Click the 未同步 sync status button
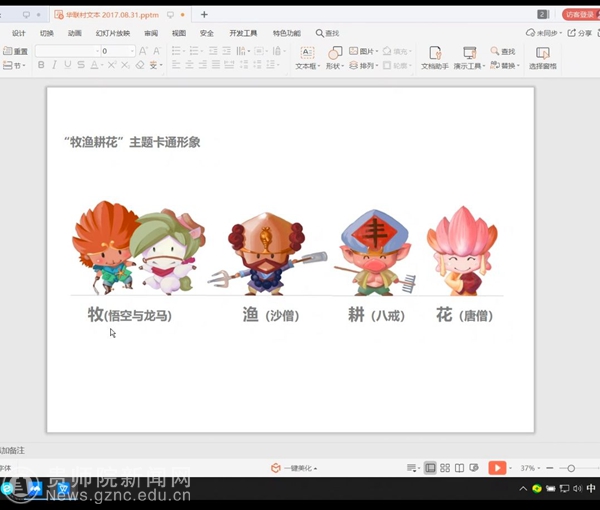The image size is (600, 510). point(543,33)
